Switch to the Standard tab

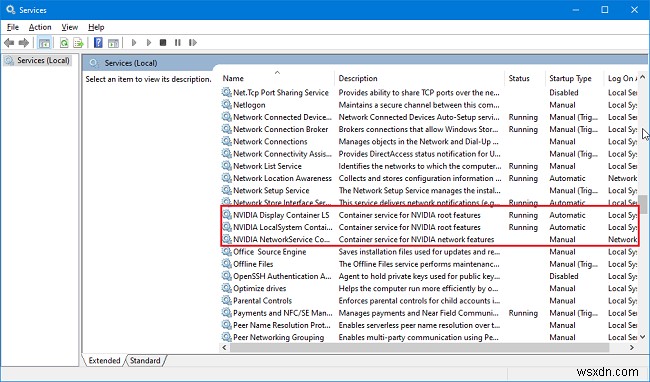tap(145, 360)
